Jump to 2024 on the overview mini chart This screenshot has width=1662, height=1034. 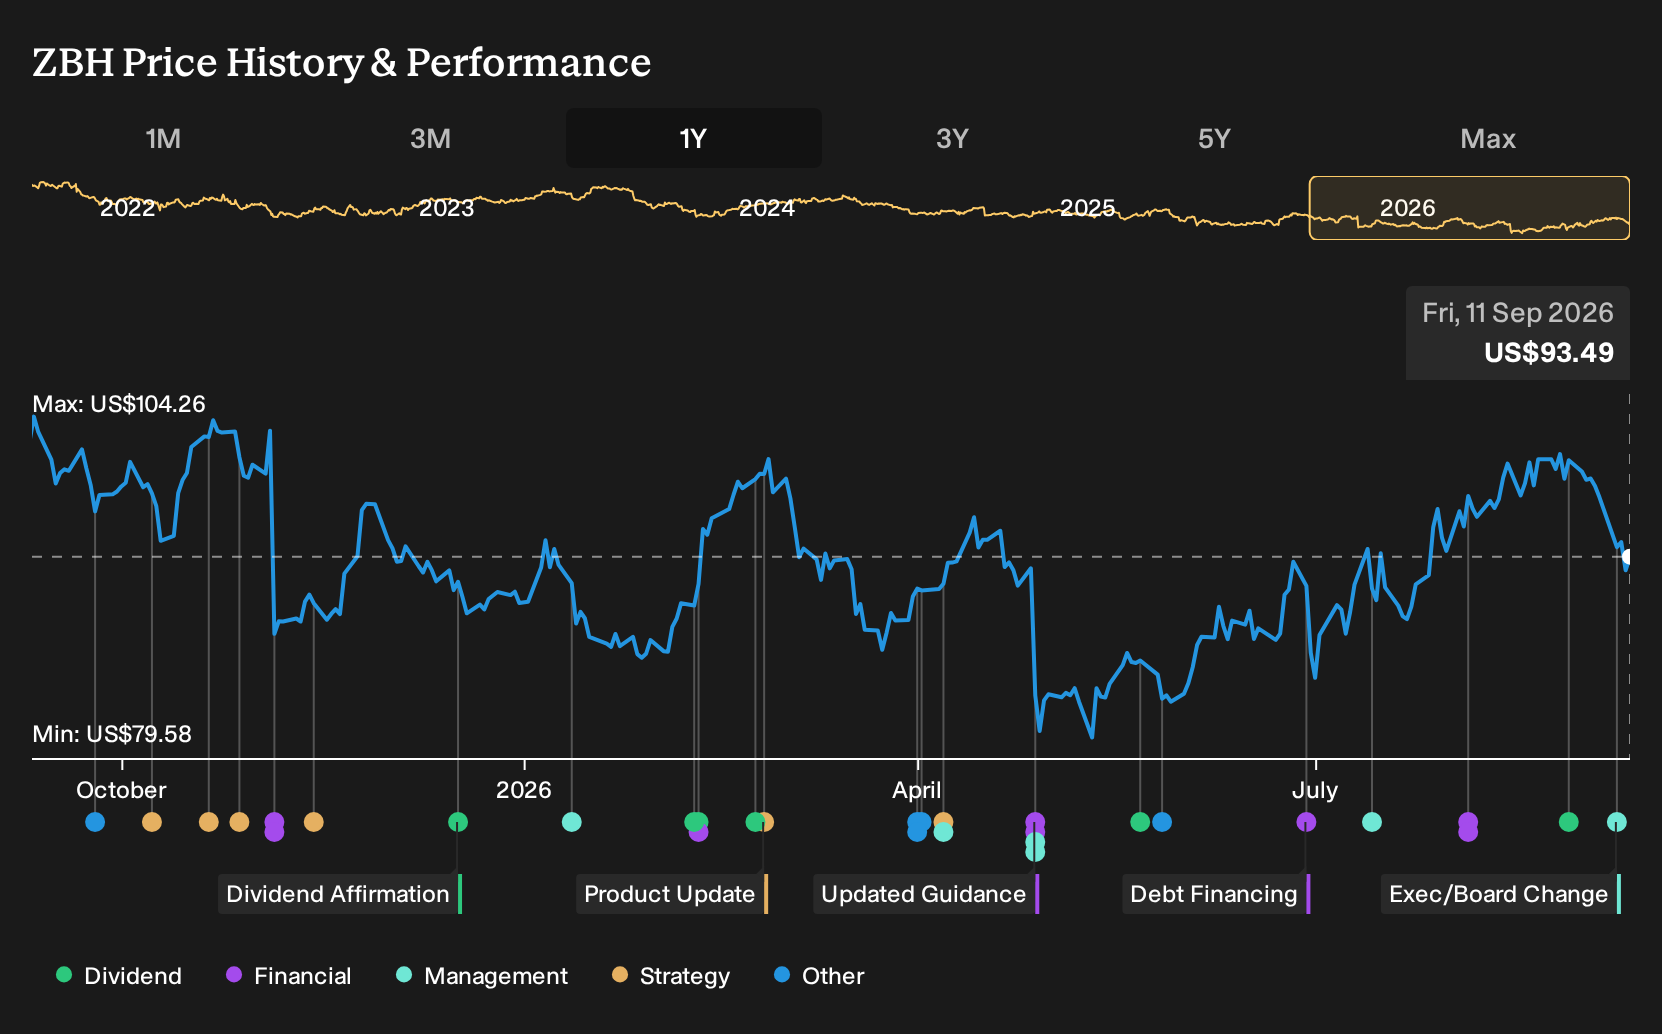[767, 208]
